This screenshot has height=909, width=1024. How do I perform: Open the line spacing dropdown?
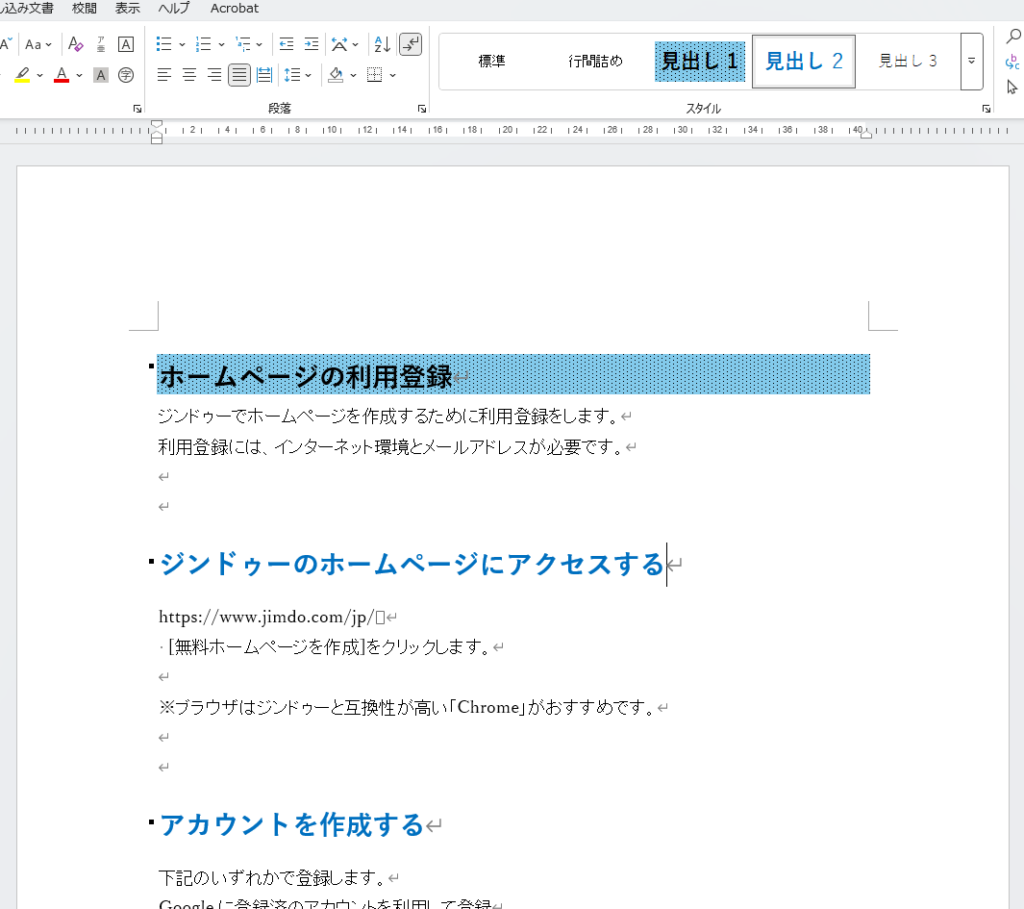point(308,75)
